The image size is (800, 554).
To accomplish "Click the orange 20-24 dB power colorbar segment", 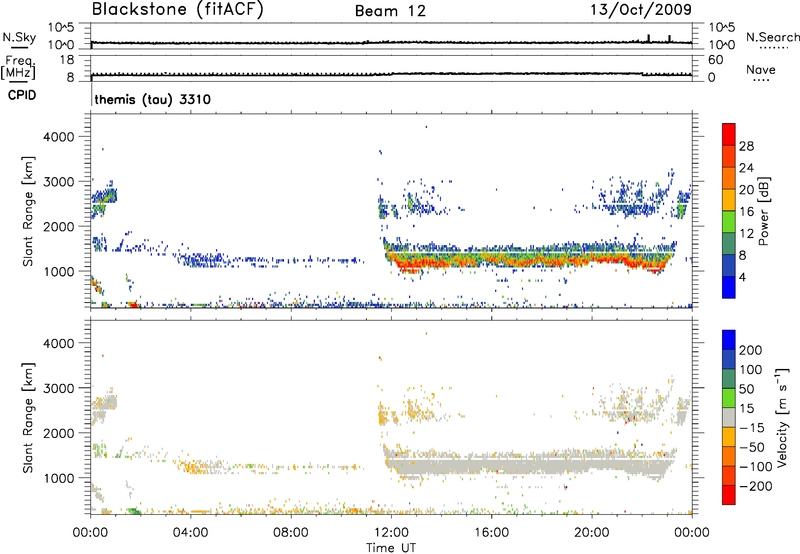I will pos(729,178).
